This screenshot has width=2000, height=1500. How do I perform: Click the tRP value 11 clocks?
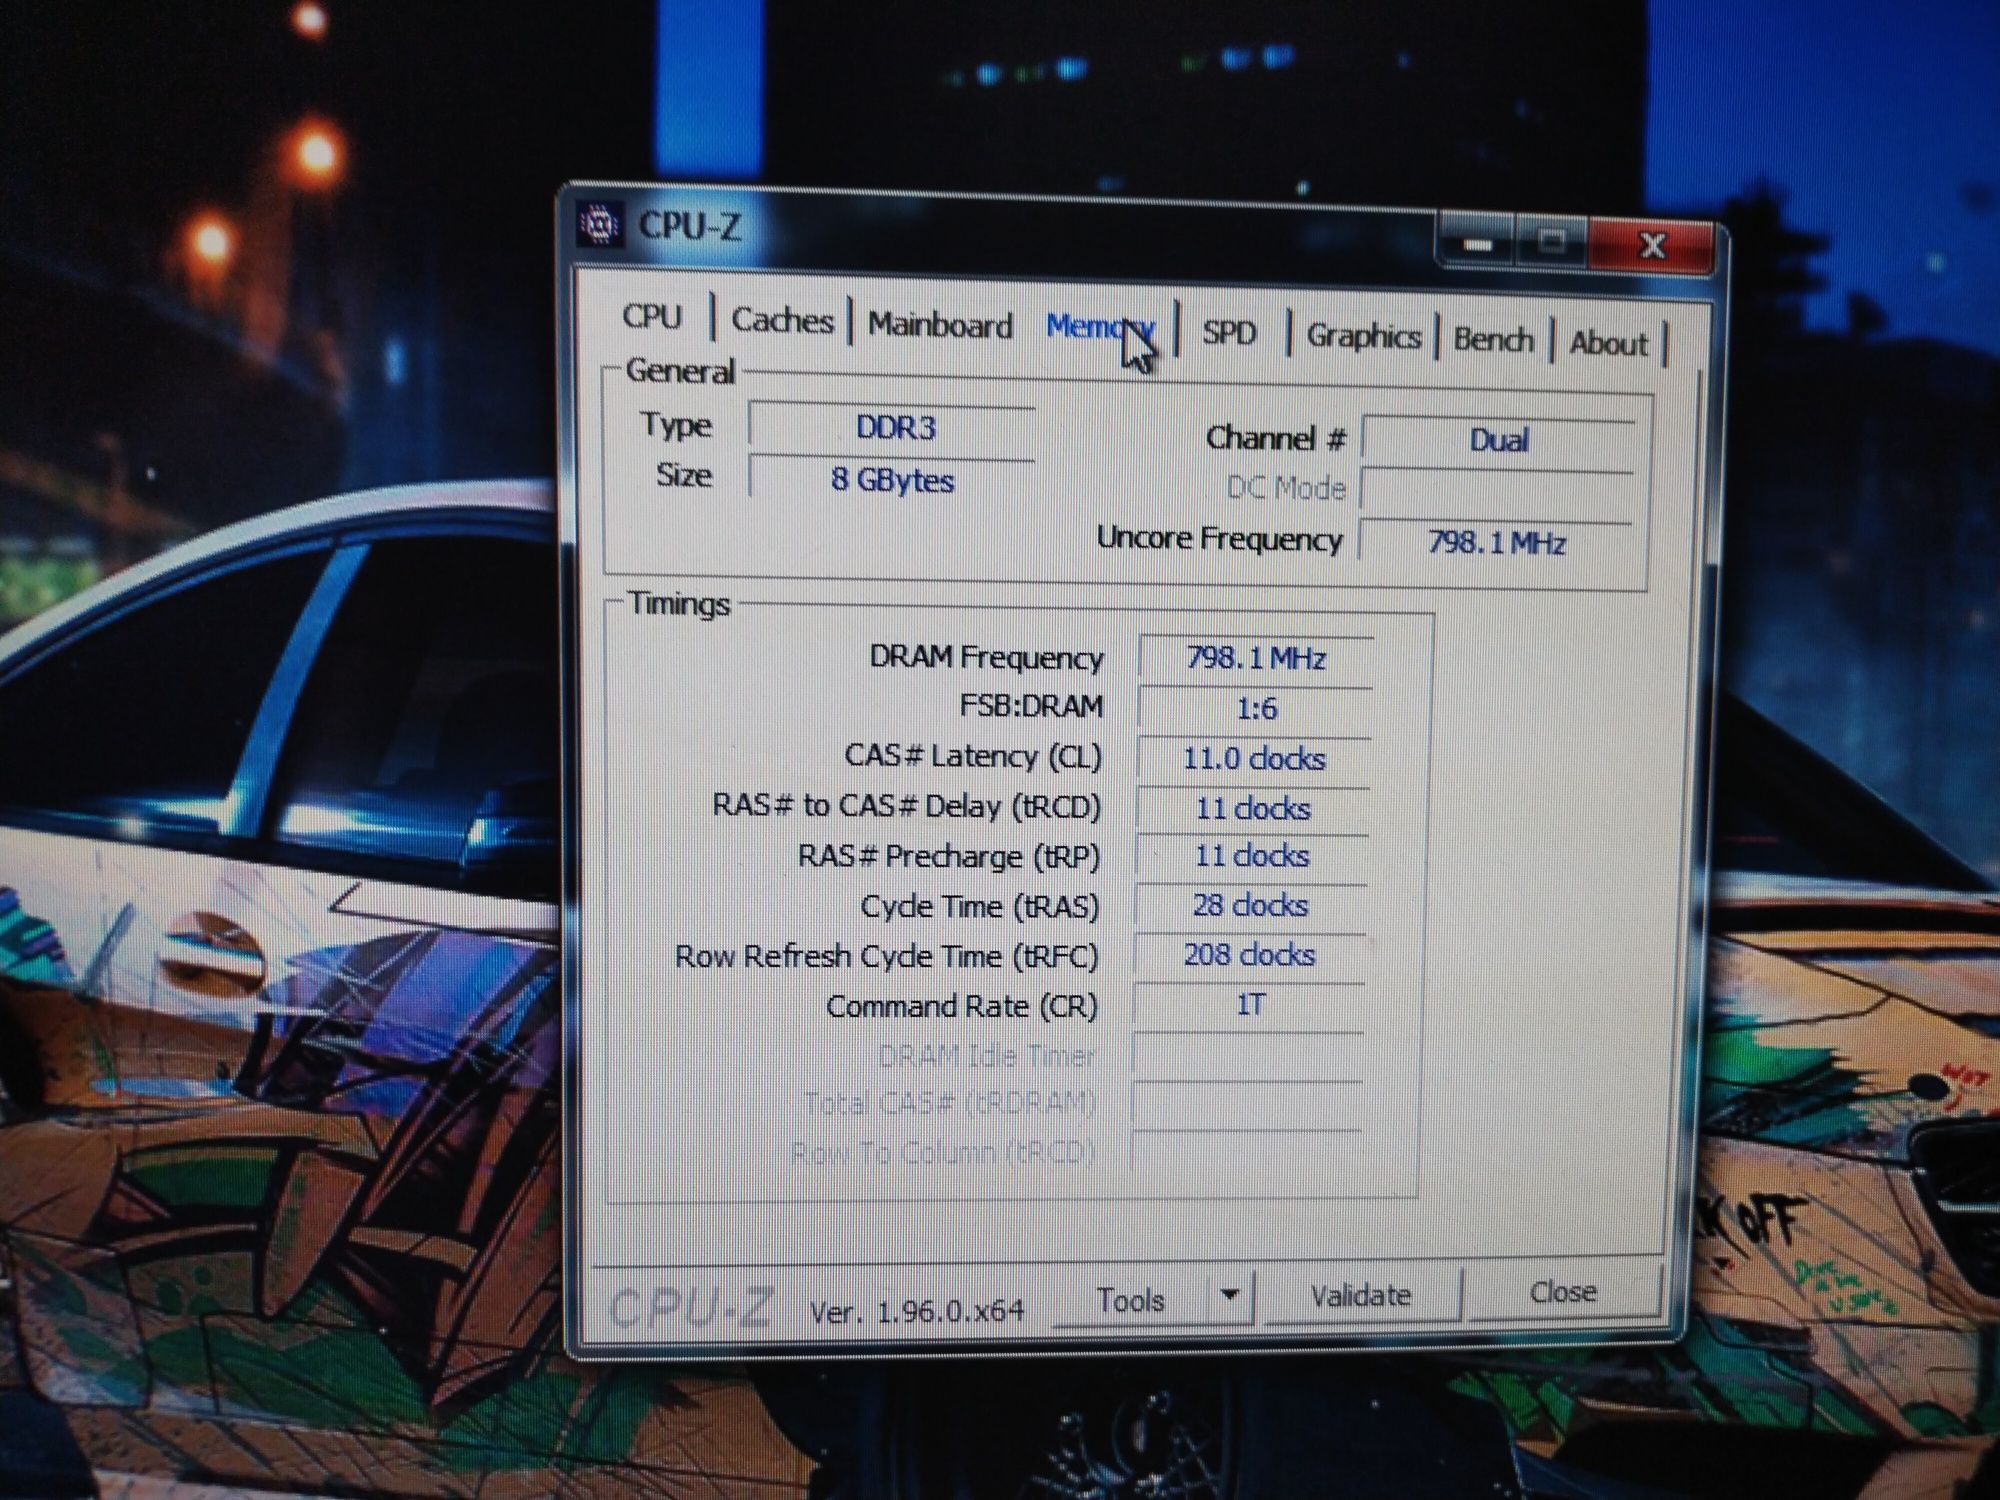(1252, 856)
